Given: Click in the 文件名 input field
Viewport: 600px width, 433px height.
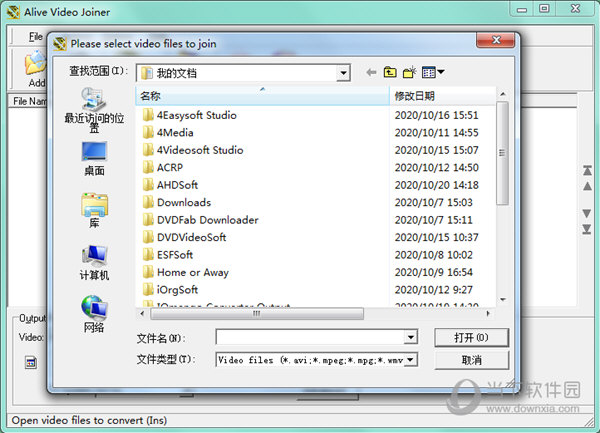Looking at the screenshot, I should 310,337.
